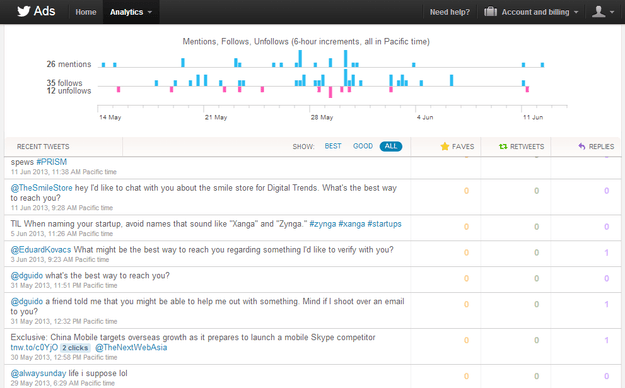Open @dguido link in 'what's the best way' tweet
This screenshot has width=625, height=388.
[27, 276]
